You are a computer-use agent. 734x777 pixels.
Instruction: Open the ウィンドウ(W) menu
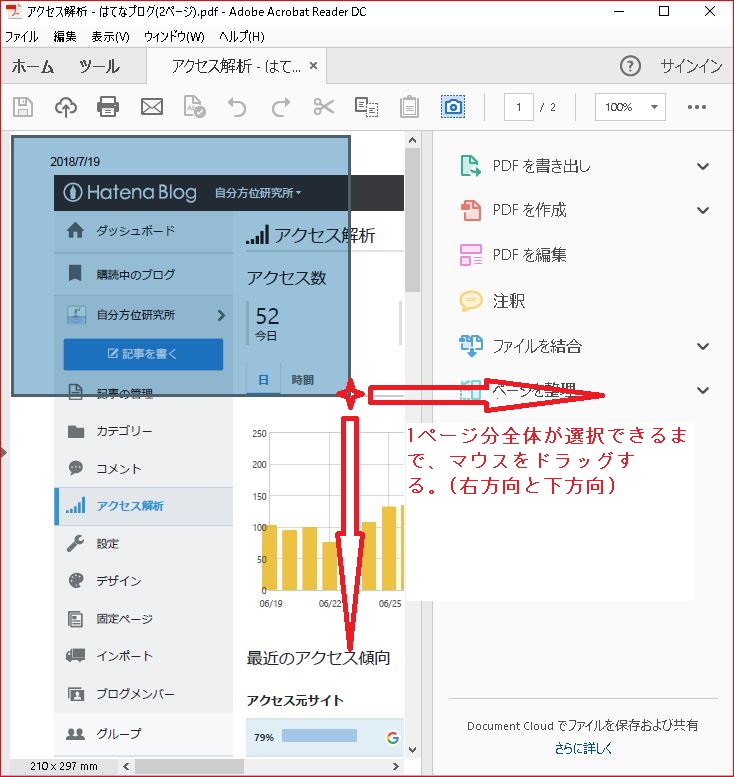click(x=174, y=37)
